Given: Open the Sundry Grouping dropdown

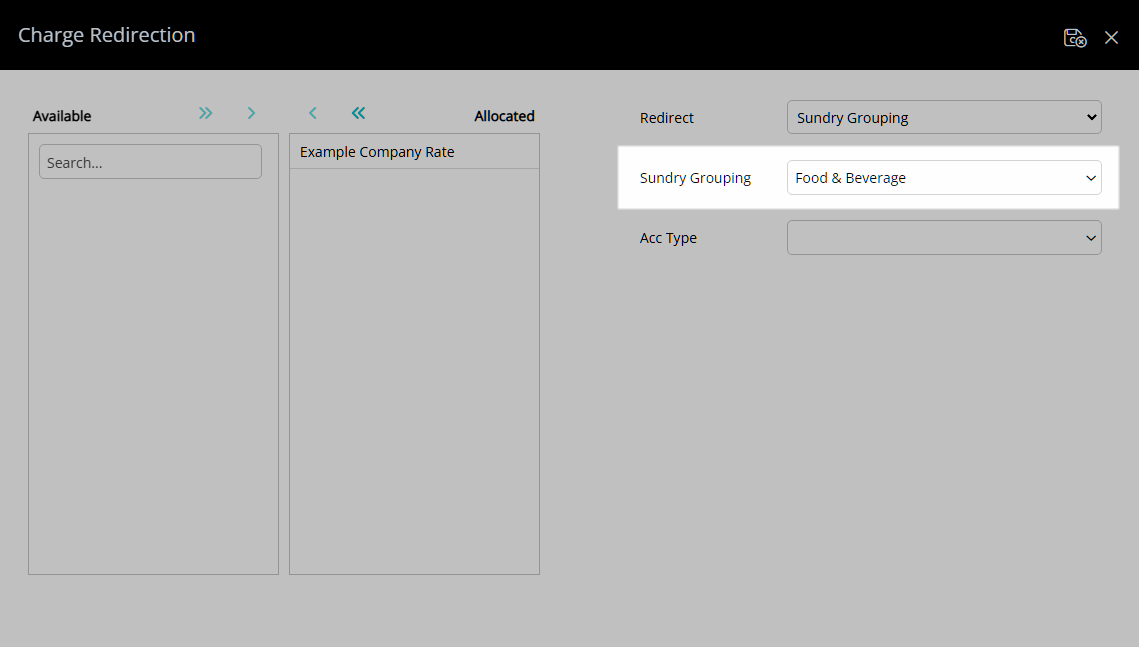Looking at the screenshot, I should tap(944, 178).
